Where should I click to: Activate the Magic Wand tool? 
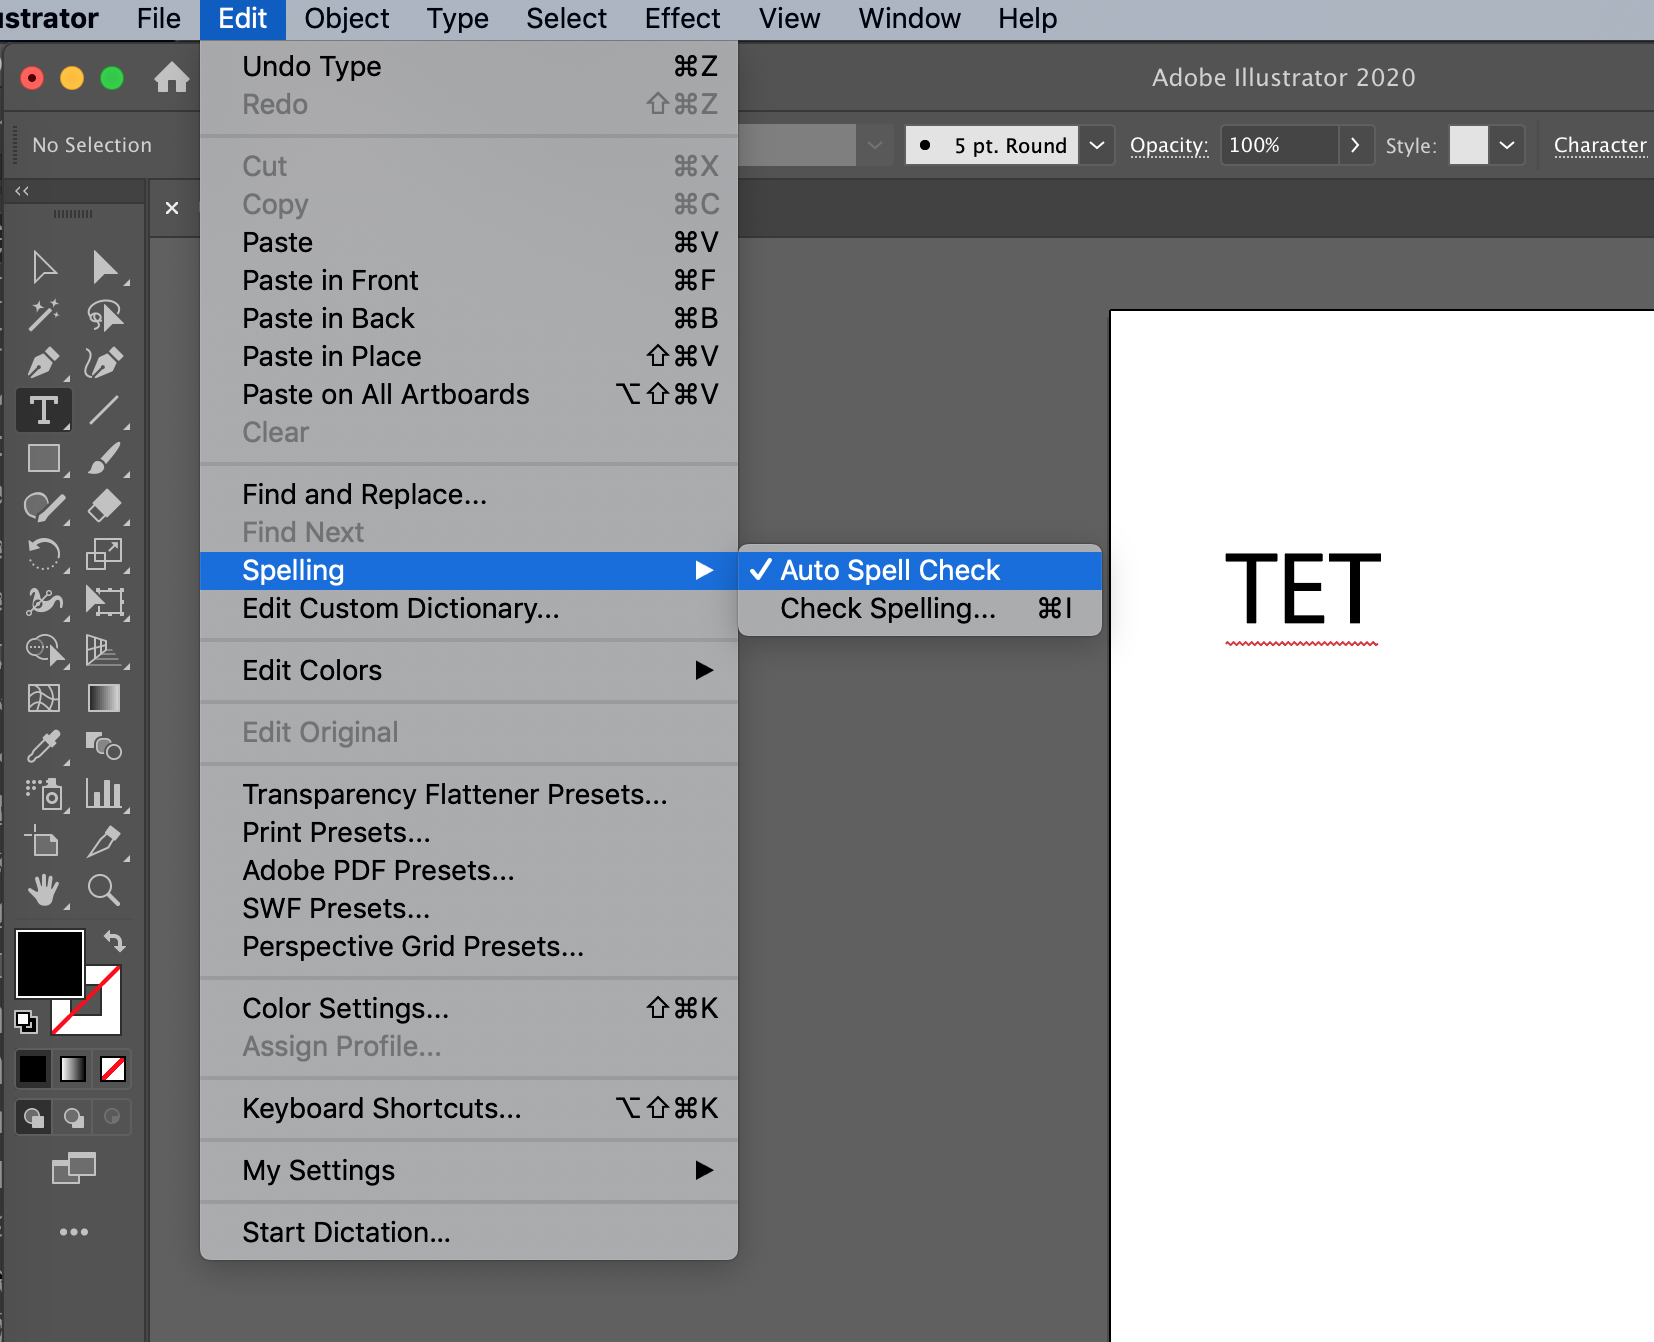44,314
